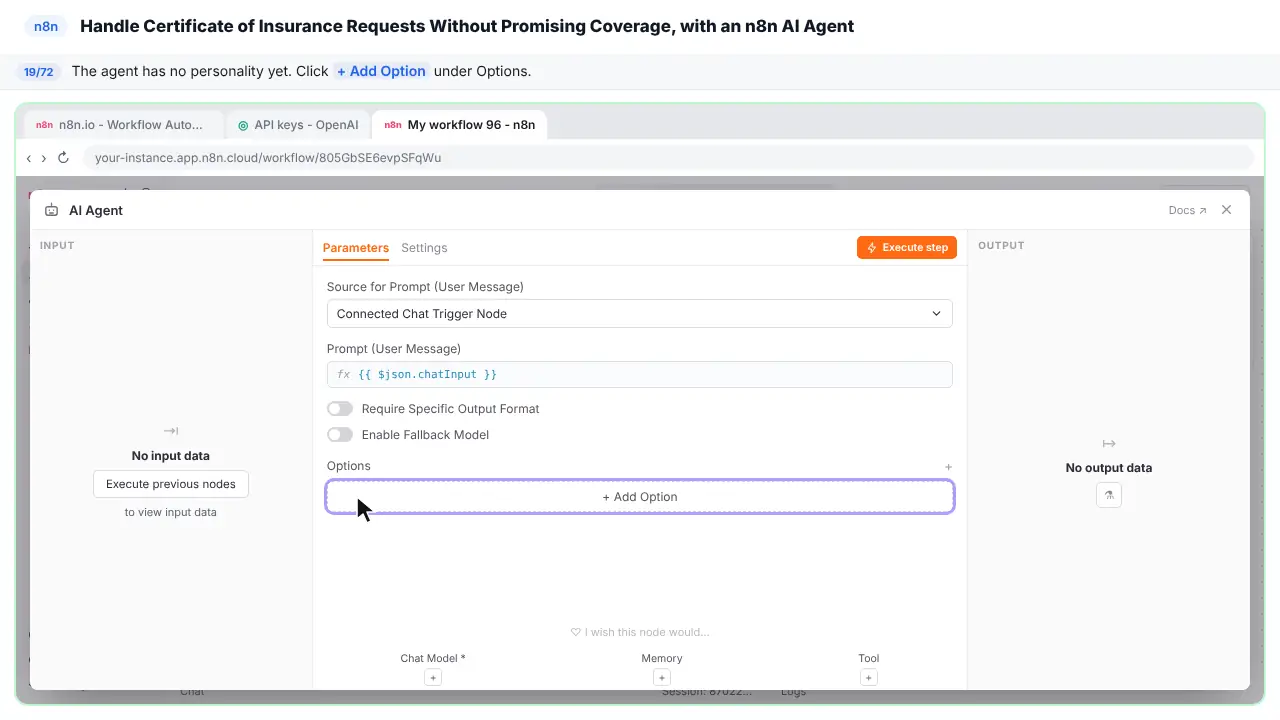
Task: Click the flask icon under No output data
Action: tap(1109, 495)
